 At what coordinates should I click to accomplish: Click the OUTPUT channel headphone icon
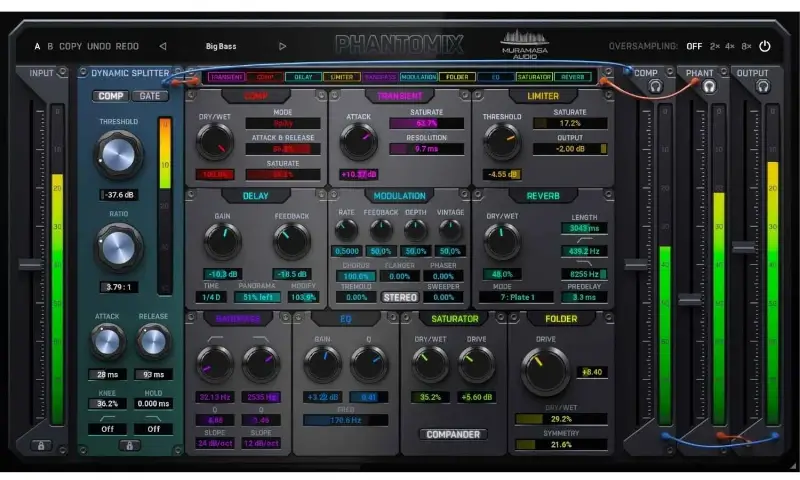(762, 87)
